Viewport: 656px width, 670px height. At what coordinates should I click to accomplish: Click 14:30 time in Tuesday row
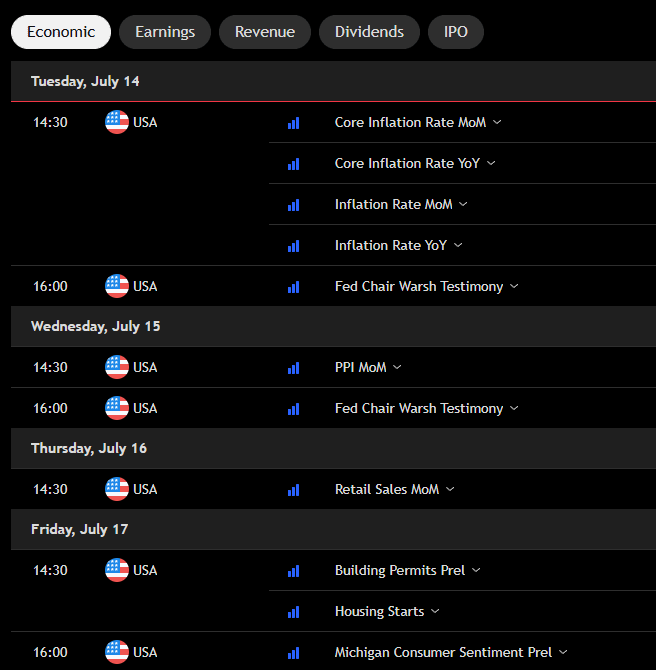[x=50, y=122]
